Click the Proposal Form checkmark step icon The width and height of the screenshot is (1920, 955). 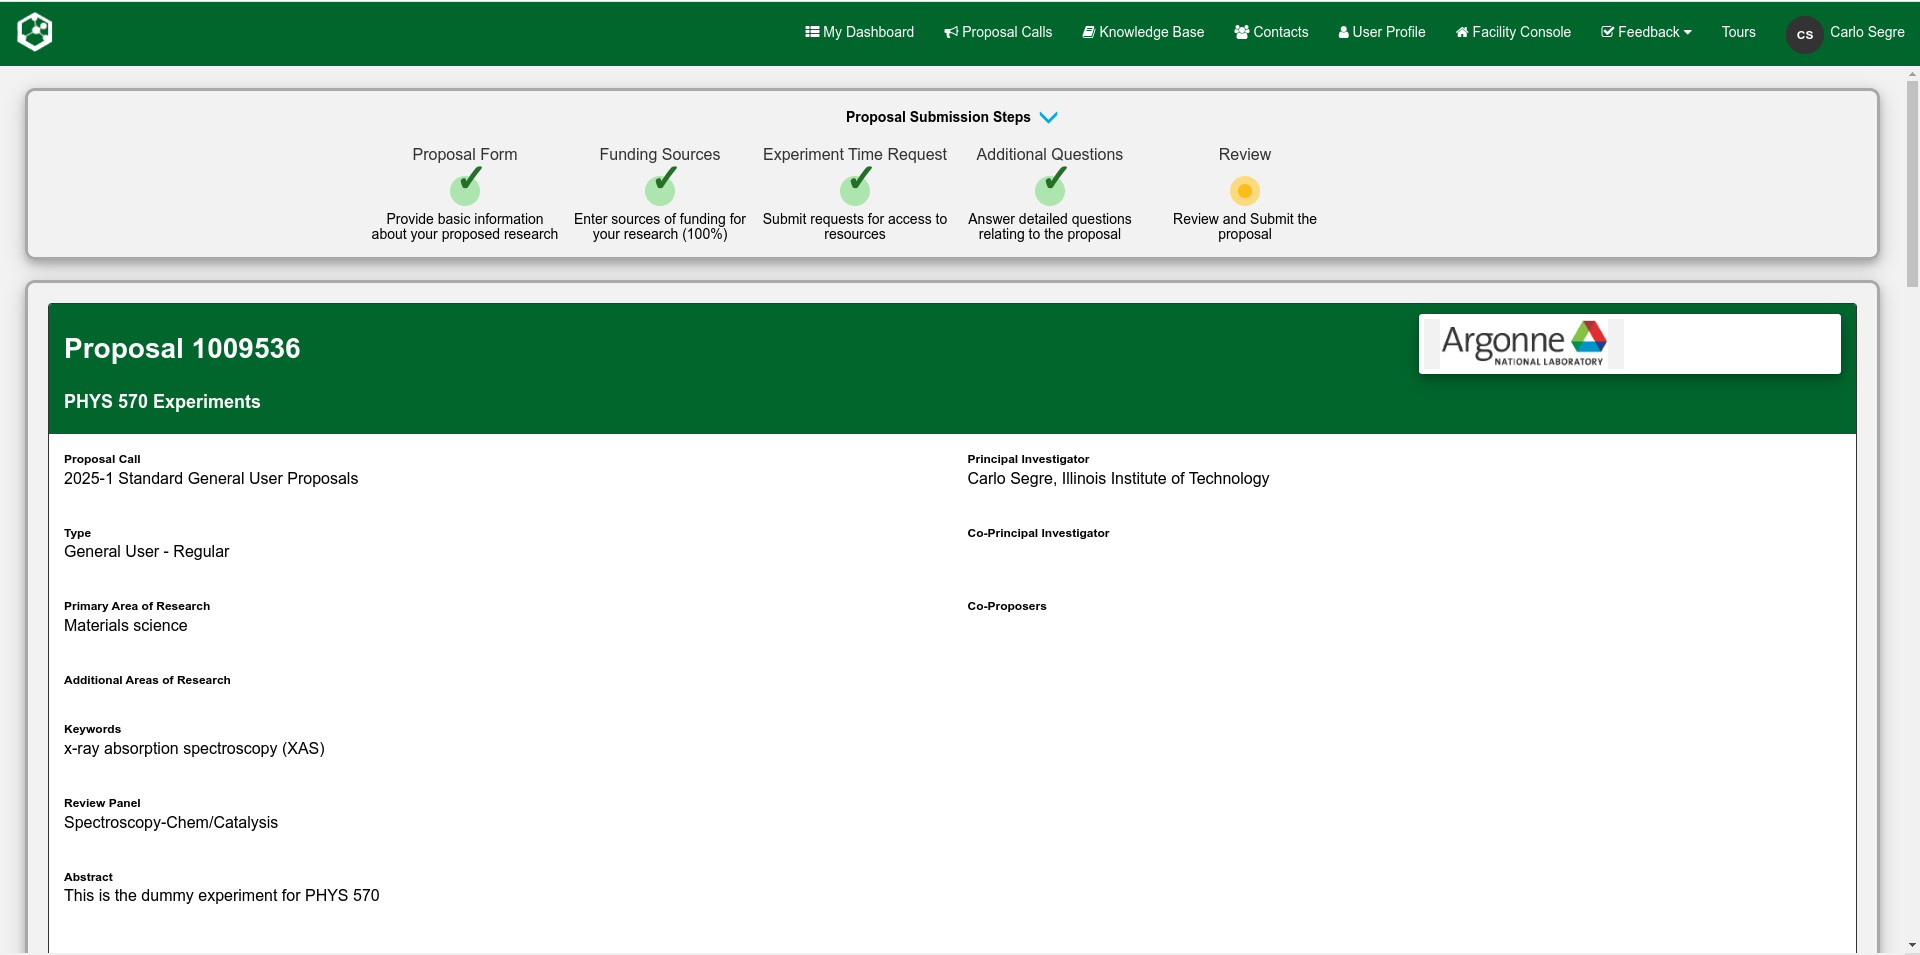coord(465,188)
